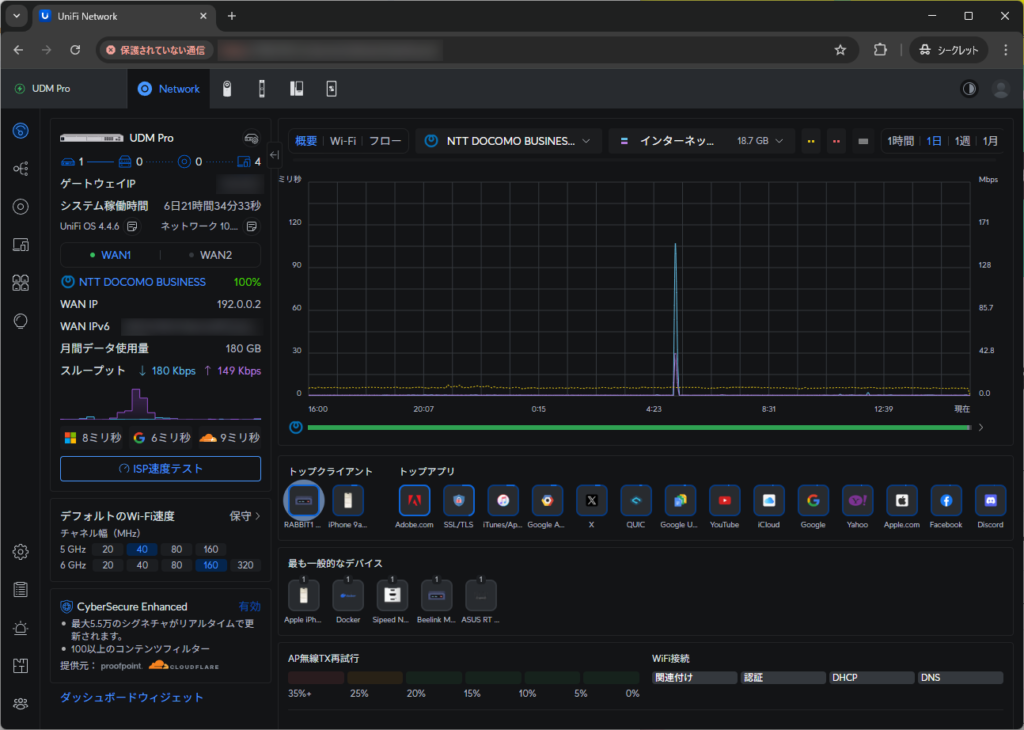The height and width of the screenshot is (730, 1024).
Task: Select the 320 MHz width for 6 GHz
Action: pyautogui.click(x=245, y=565)
